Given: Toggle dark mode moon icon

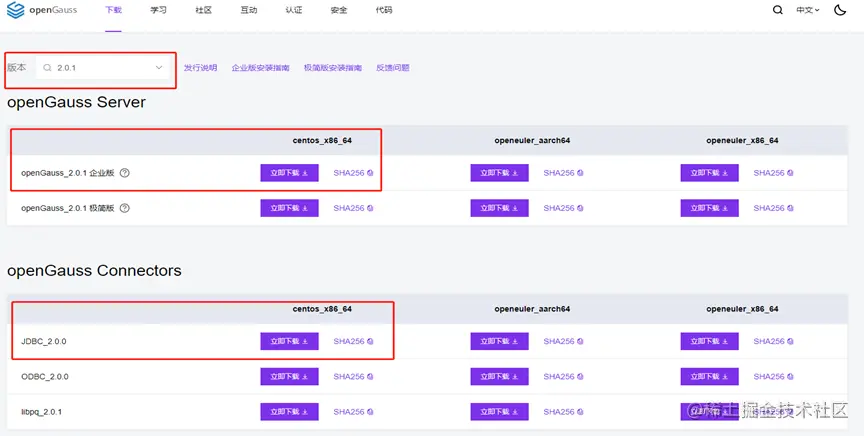Looking at the screenshot, I should click(840, 10).
